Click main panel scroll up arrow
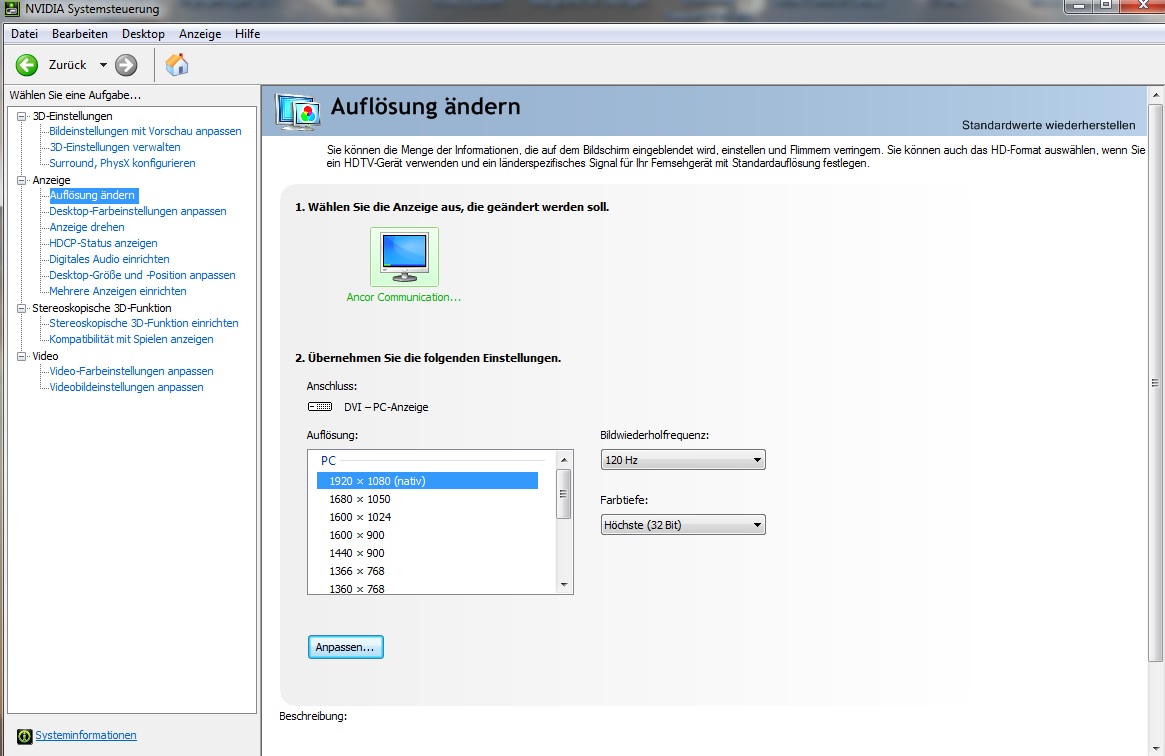1165x756 pixels. (1155, 95)
